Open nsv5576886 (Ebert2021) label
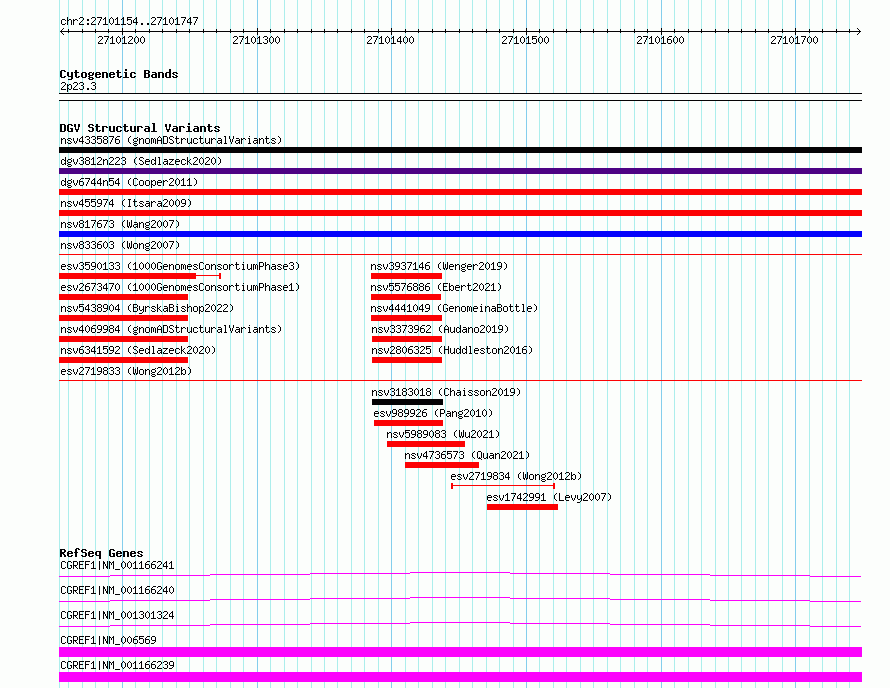This screenshot has height=688, width=890. [436, 287]
